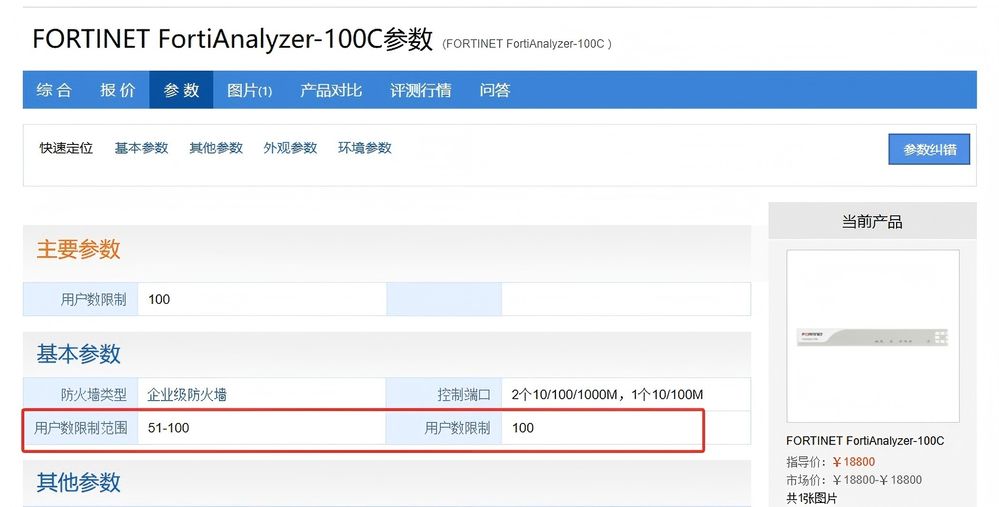Click the 用户数限制范围 label cell
Viewport: 999px width, 507px height.
[x=81, y=428]
